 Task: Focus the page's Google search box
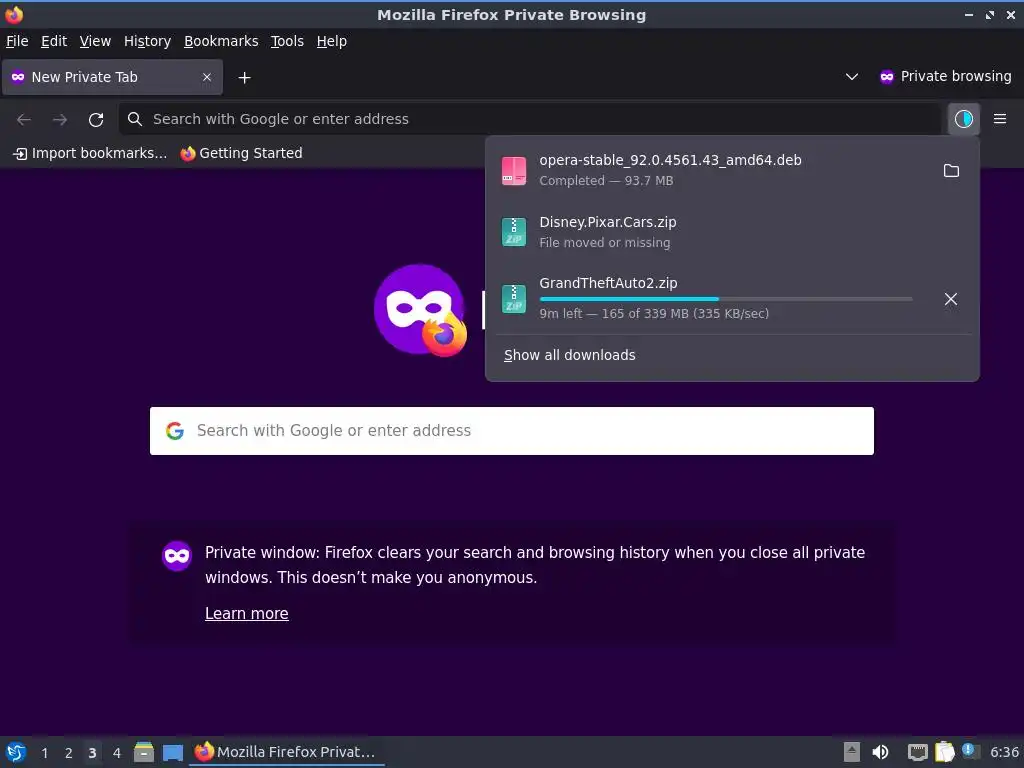pyautogui.click(x=512, y=431)
